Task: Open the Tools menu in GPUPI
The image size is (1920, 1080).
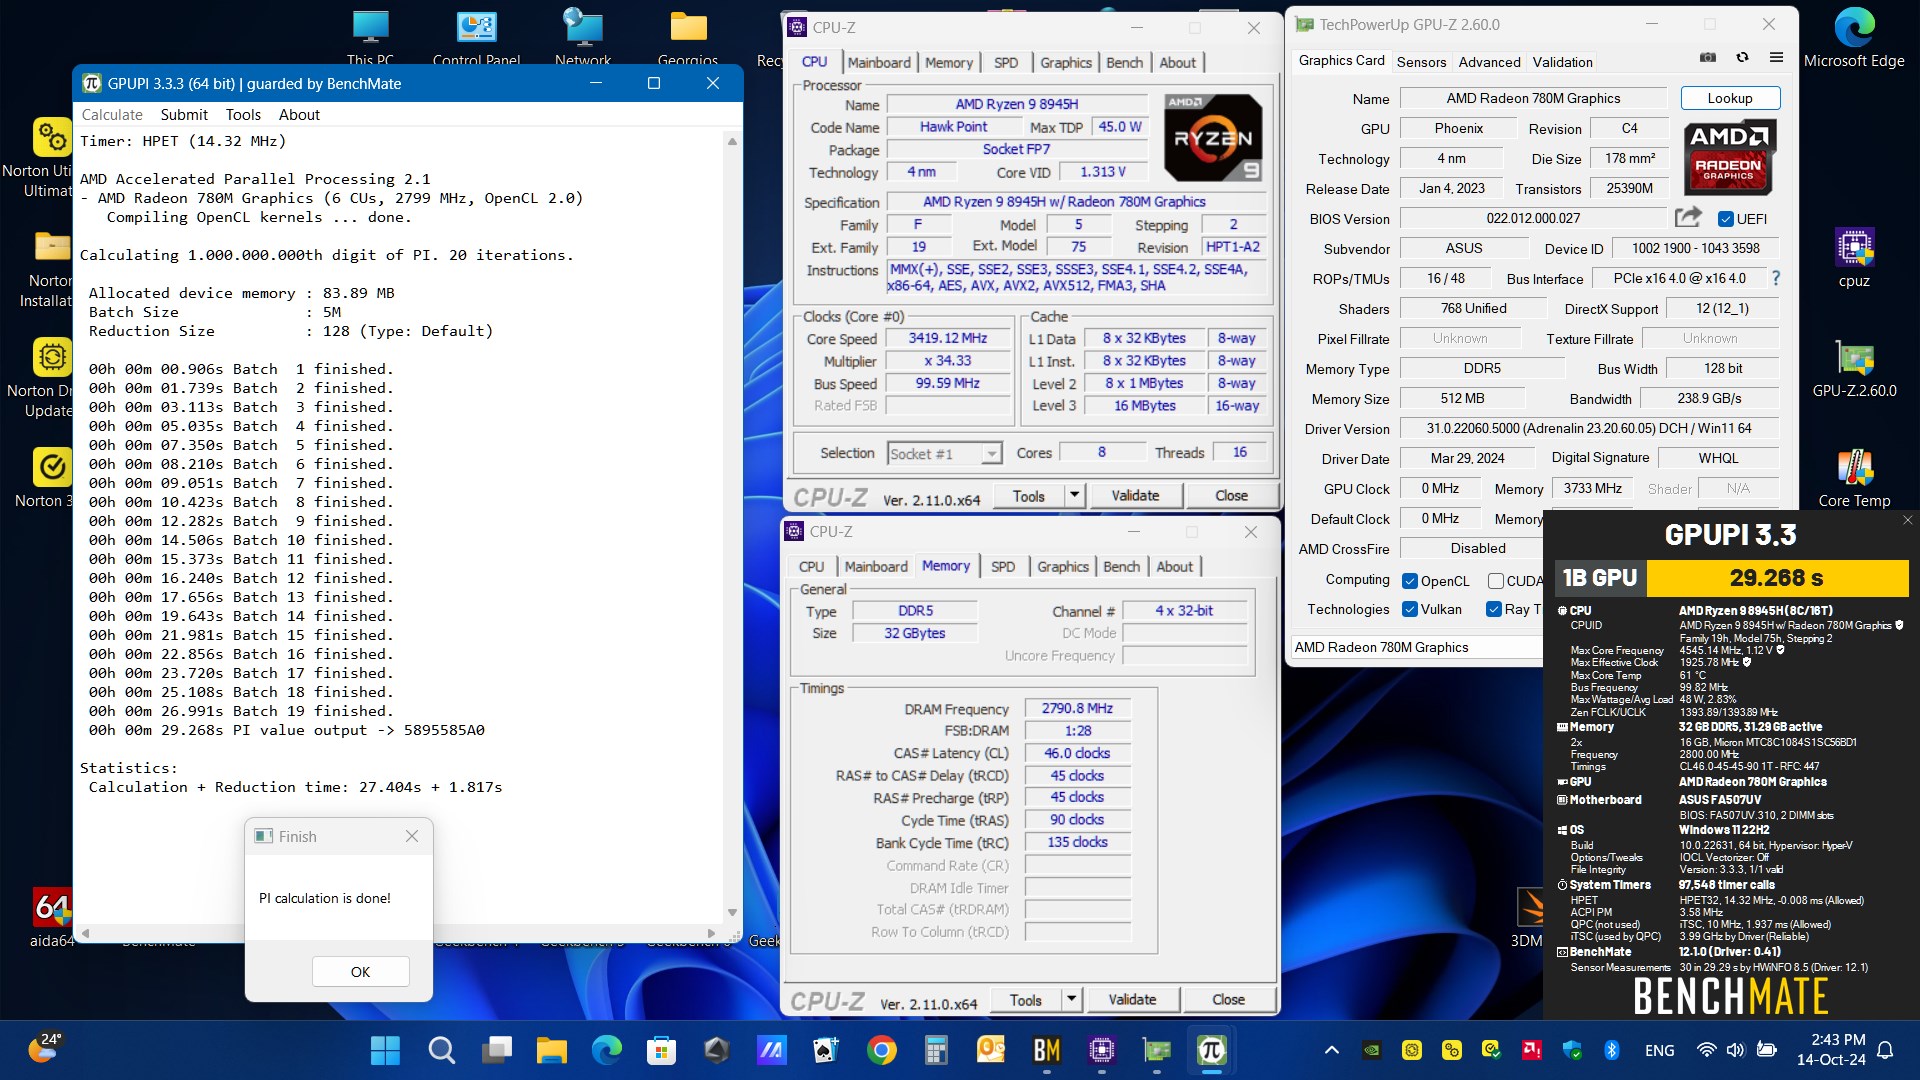Action: pos(243,115)
